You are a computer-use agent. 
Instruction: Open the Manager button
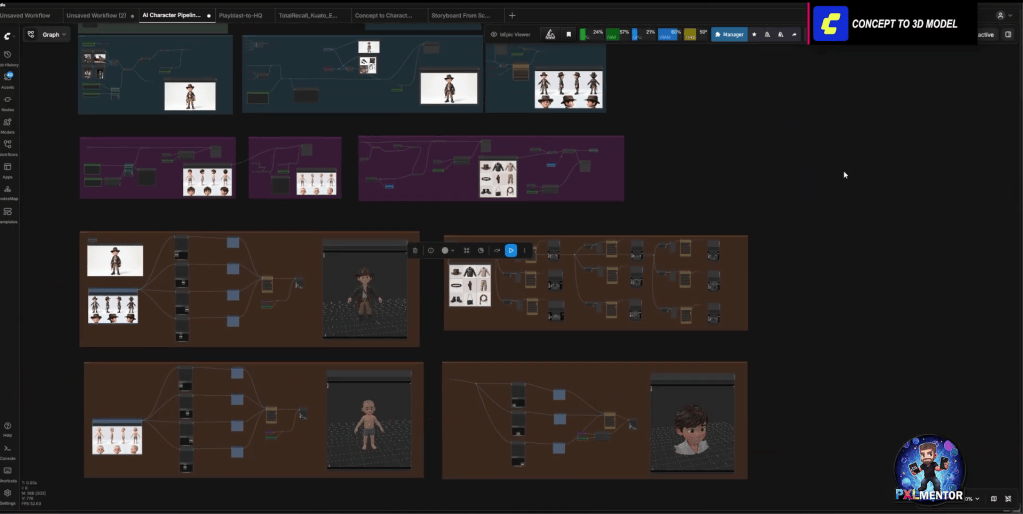[x=729, y=35]
